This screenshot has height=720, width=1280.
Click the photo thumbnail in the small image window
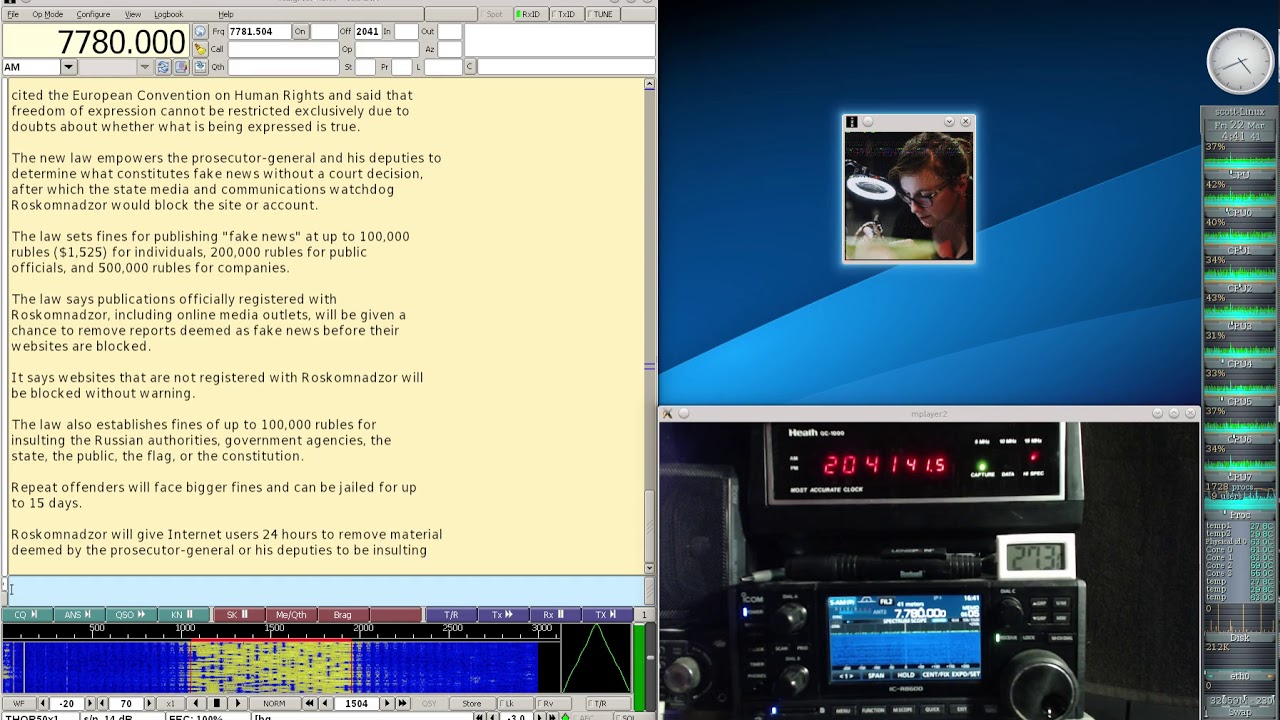pyautogui.click(x=908, y=195)
